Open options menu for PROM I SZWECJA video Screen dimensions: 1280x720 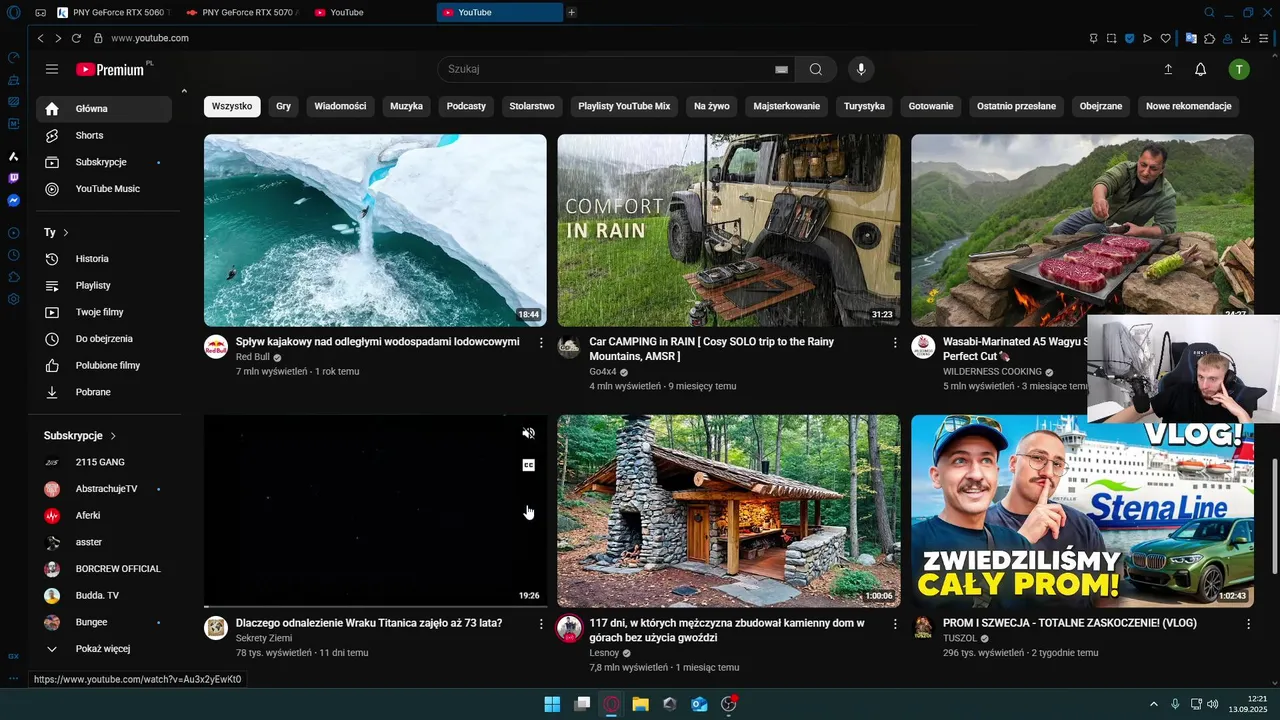(1248, 624)
